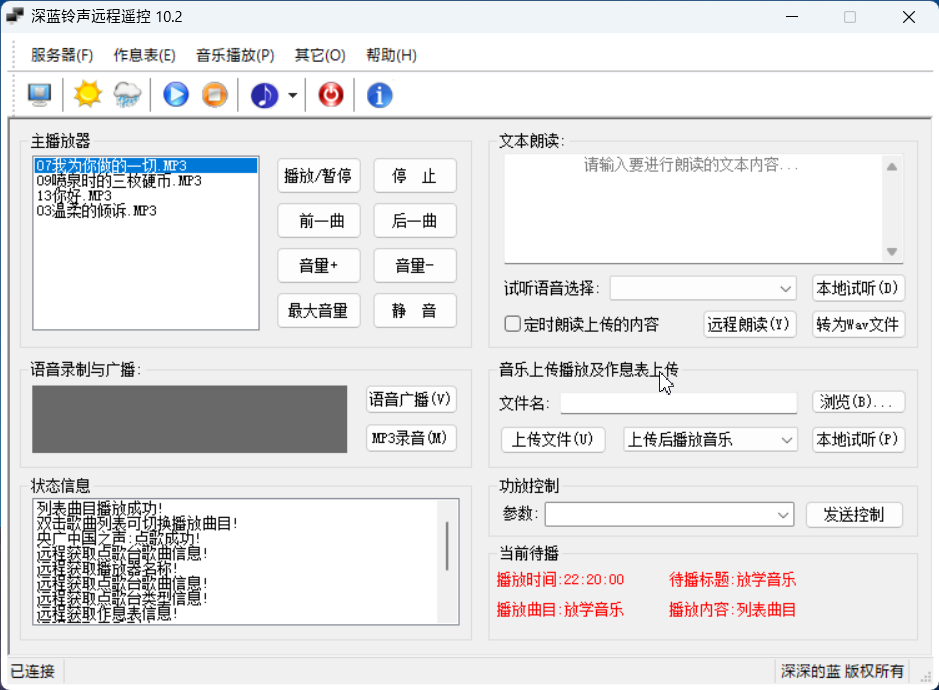This screenshot has width=939, height=690.
Task: Click the 浏览(B) browse button
Action: (x=858, y=401)
